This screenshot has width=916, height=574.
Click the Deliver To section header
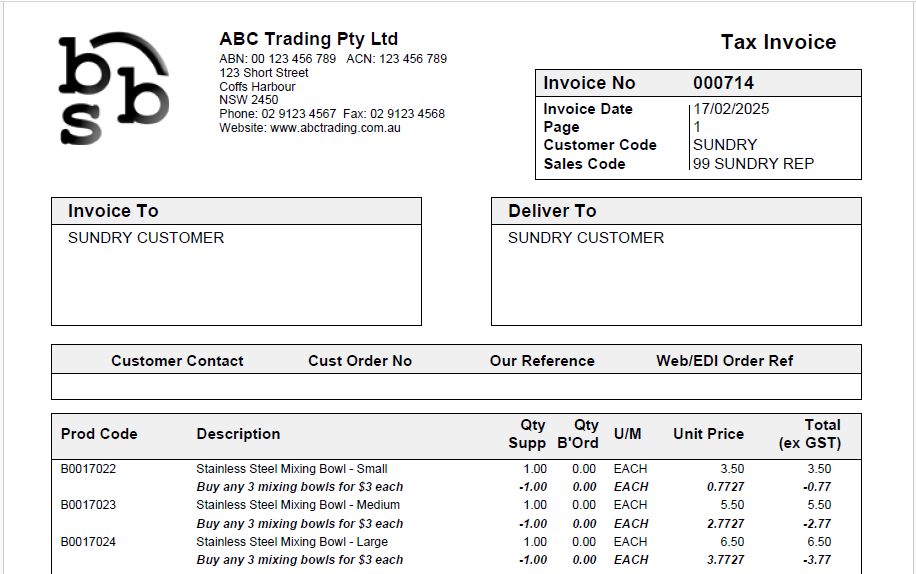pos(552,211)
